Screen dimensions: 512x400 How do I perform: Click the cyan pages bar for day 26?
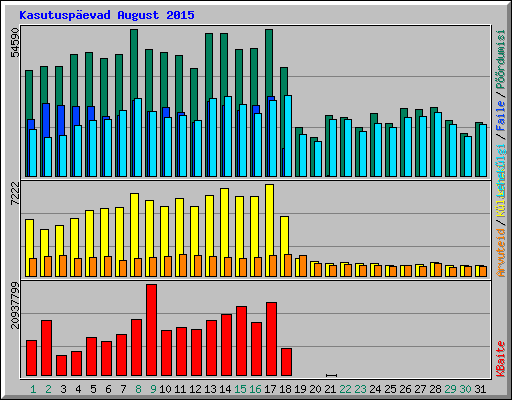408,147
